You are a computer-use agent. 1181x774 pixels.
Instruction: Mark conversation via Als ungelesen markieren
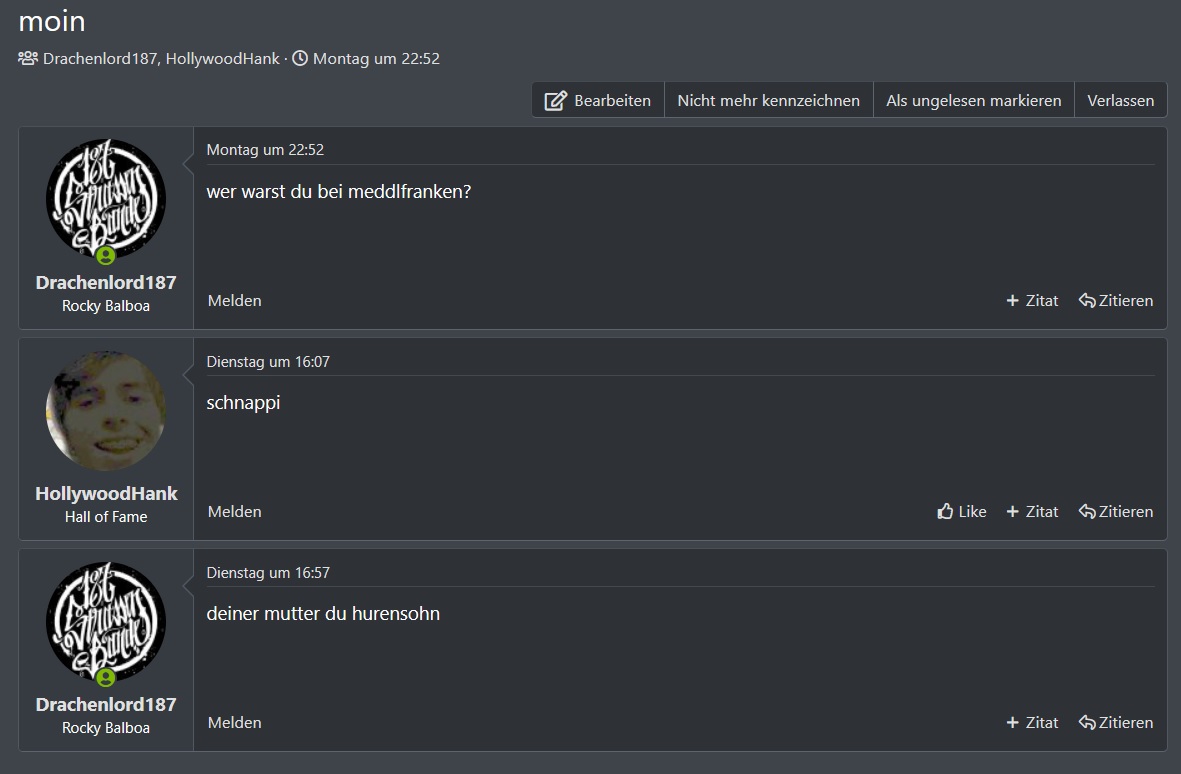point(973,101)
